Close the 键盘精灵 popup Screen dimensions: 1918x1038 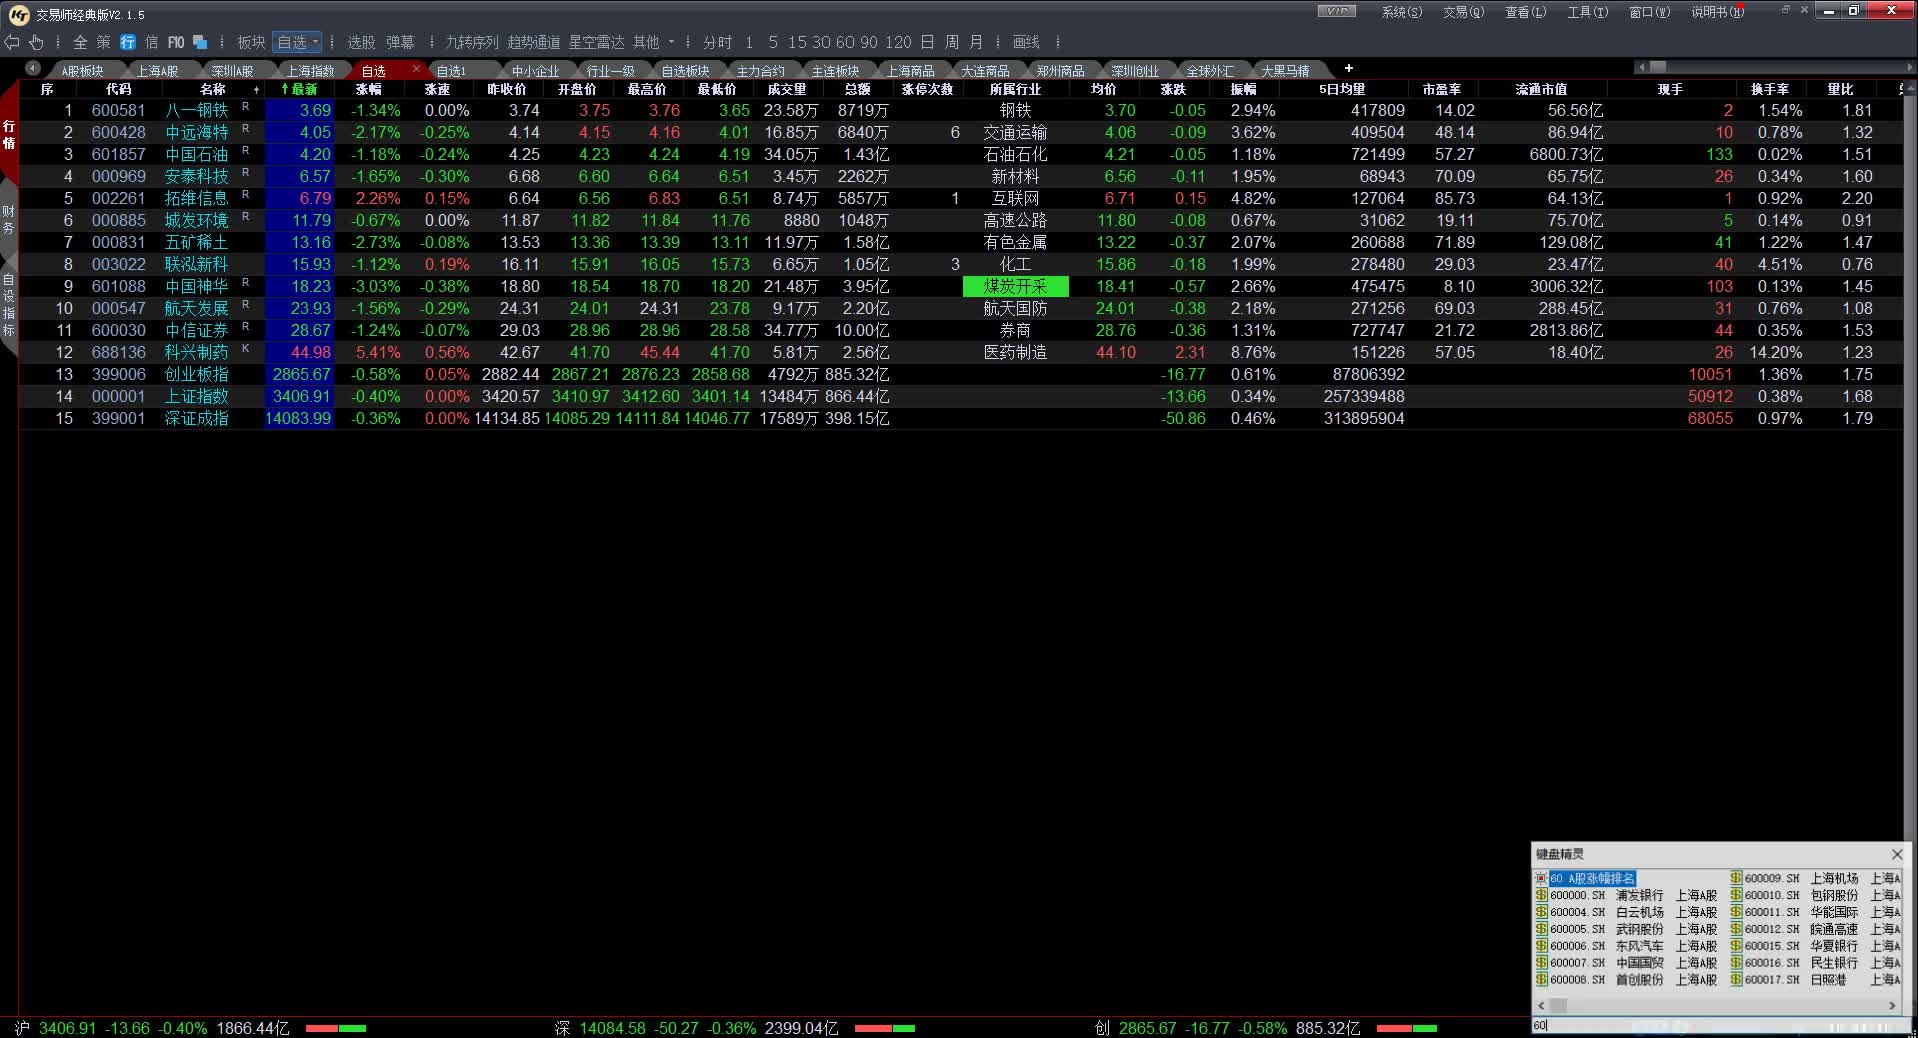click(x=1897, y=854)
